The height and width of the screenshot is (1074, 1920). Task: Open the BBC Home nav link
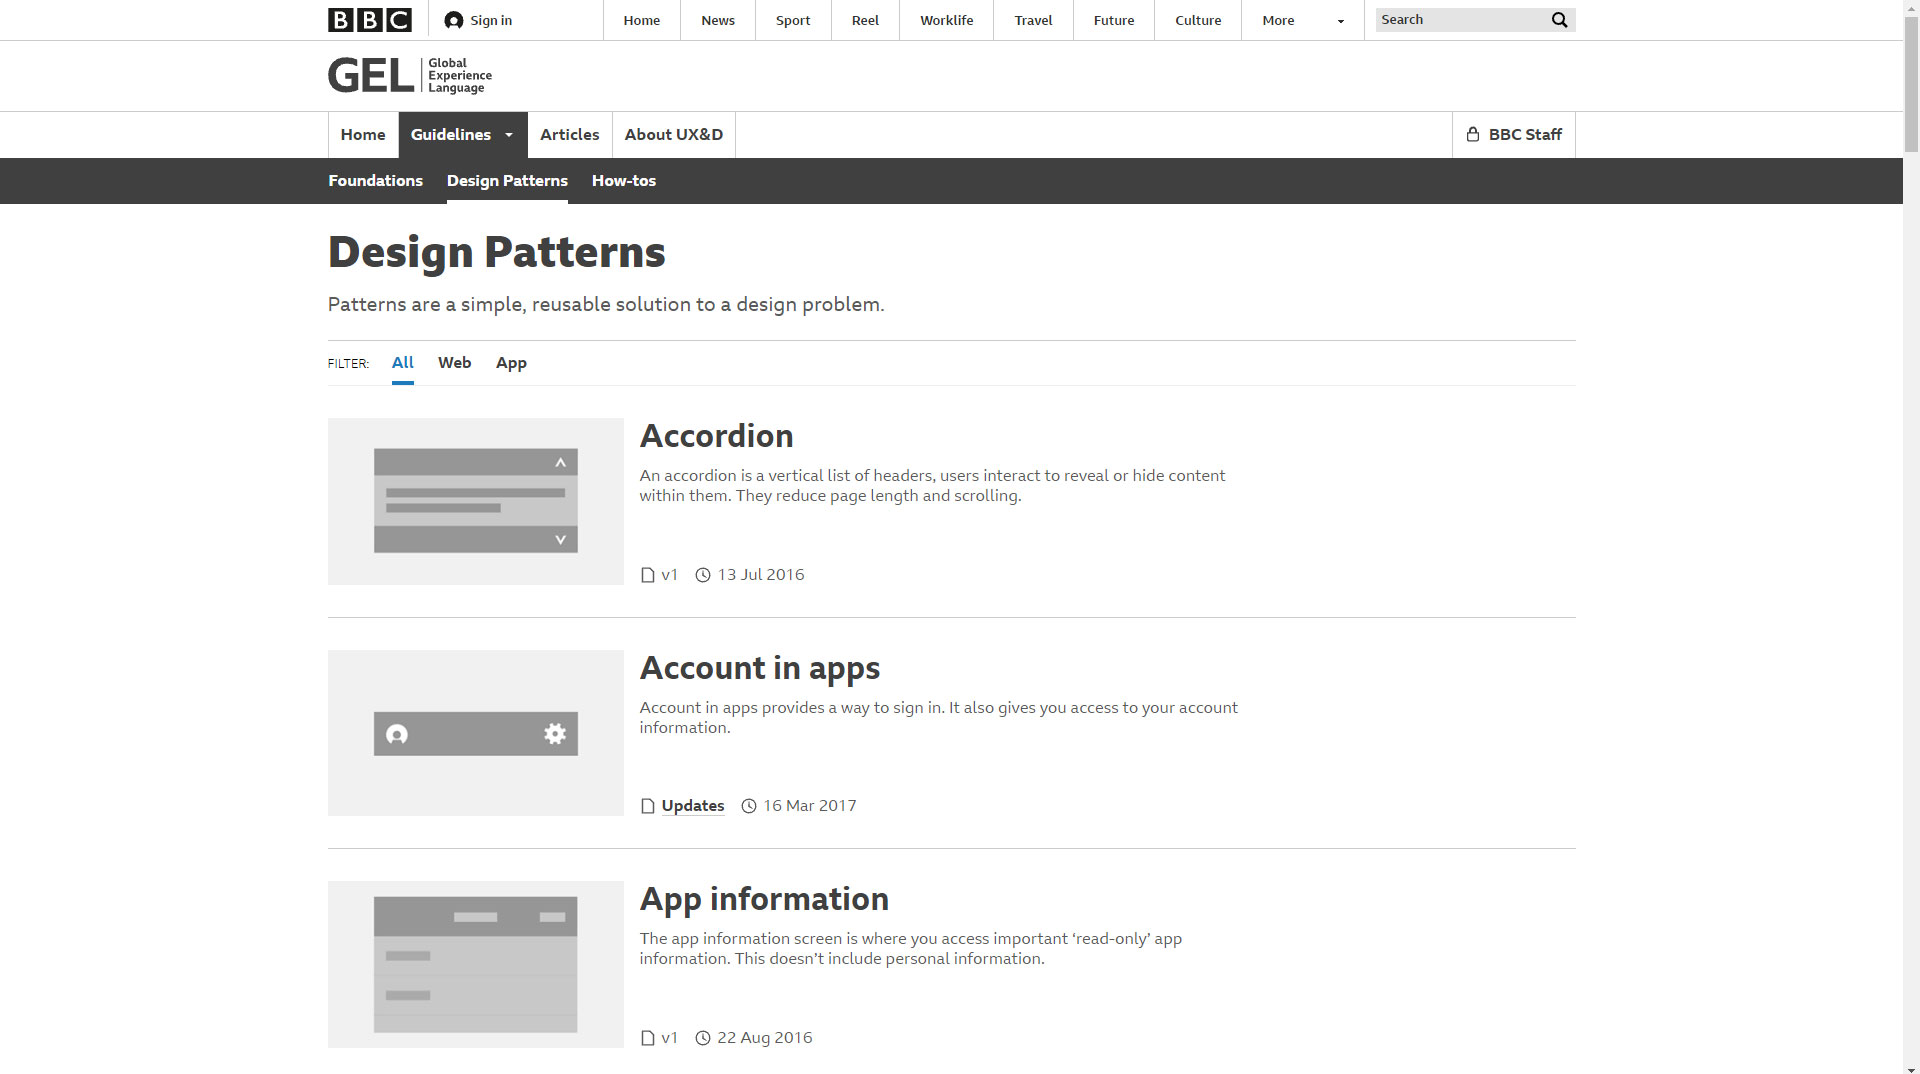click(x=641, y=20)
